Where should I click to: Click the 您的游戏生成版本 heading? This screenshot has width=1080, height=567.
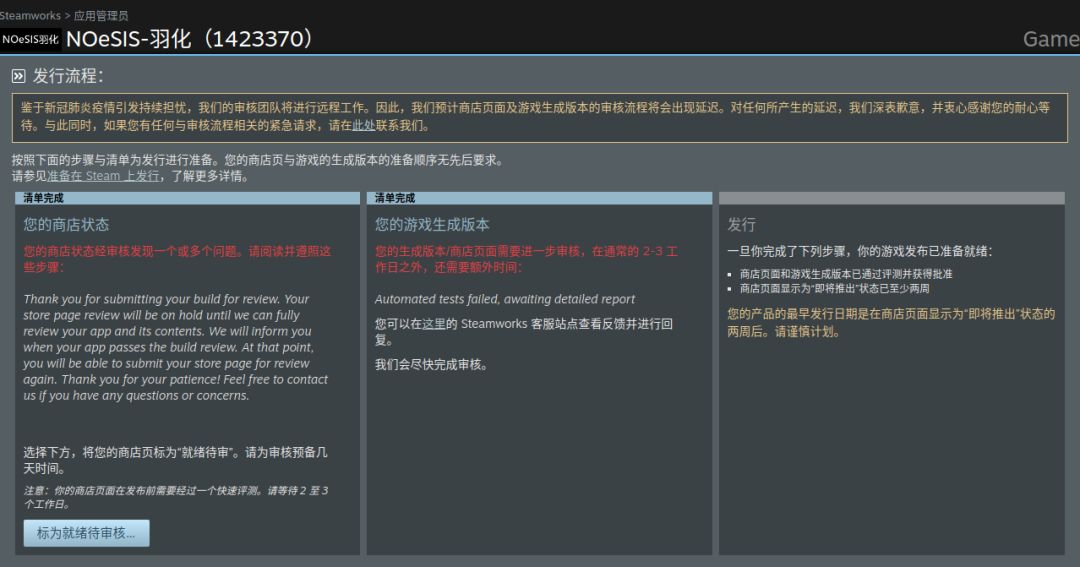click(432, 225)
